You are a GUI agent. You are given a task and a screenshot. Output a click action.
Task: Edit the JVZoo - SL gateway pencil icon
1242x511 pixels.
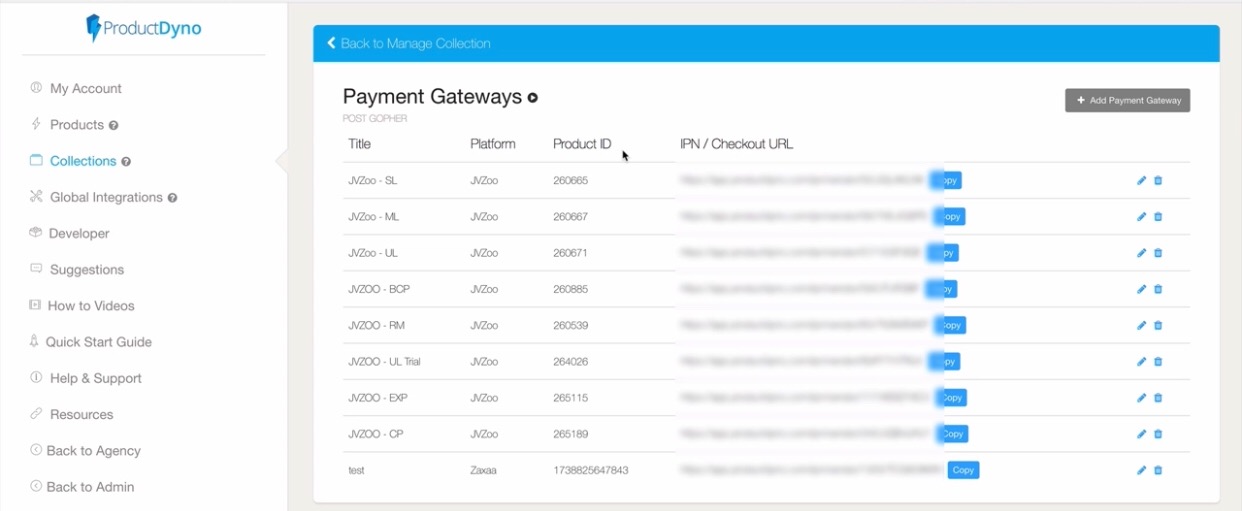pos(1142,181)
